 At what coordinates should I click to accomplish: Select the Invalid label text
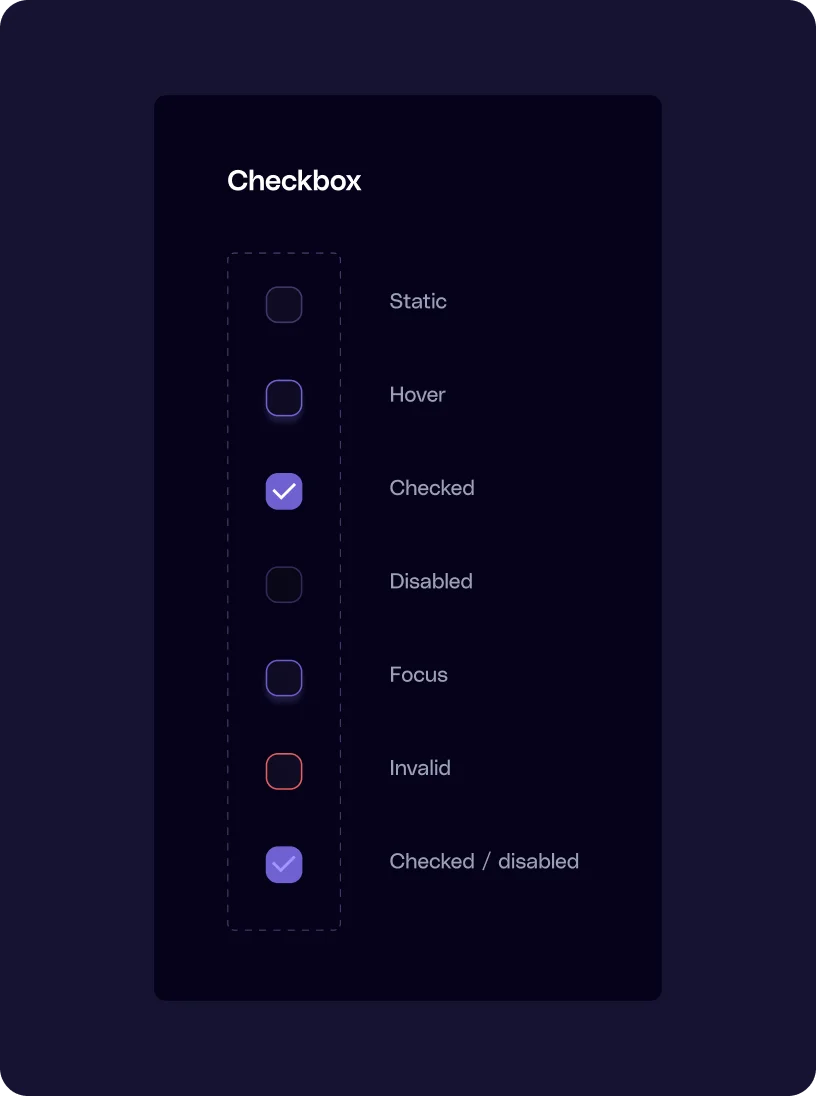coord(420,768)
